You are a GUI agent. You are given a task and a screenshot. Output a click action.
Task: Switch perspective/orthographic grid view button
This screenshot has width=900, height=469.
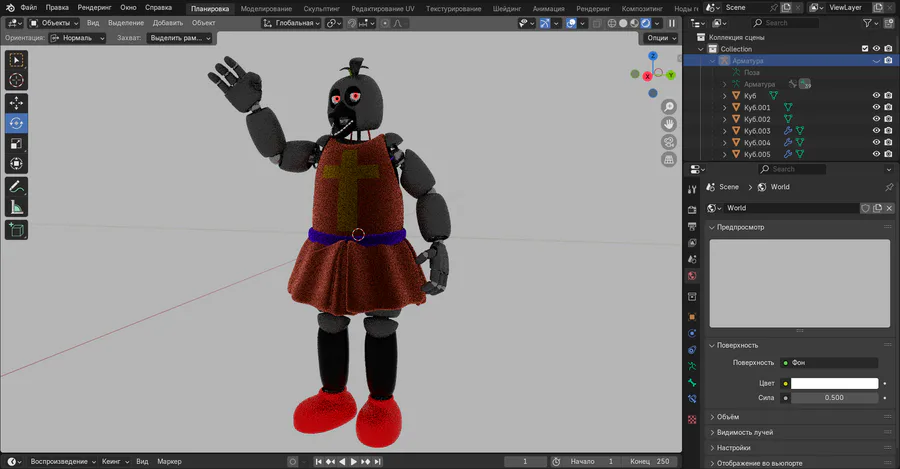pos(669,160)
